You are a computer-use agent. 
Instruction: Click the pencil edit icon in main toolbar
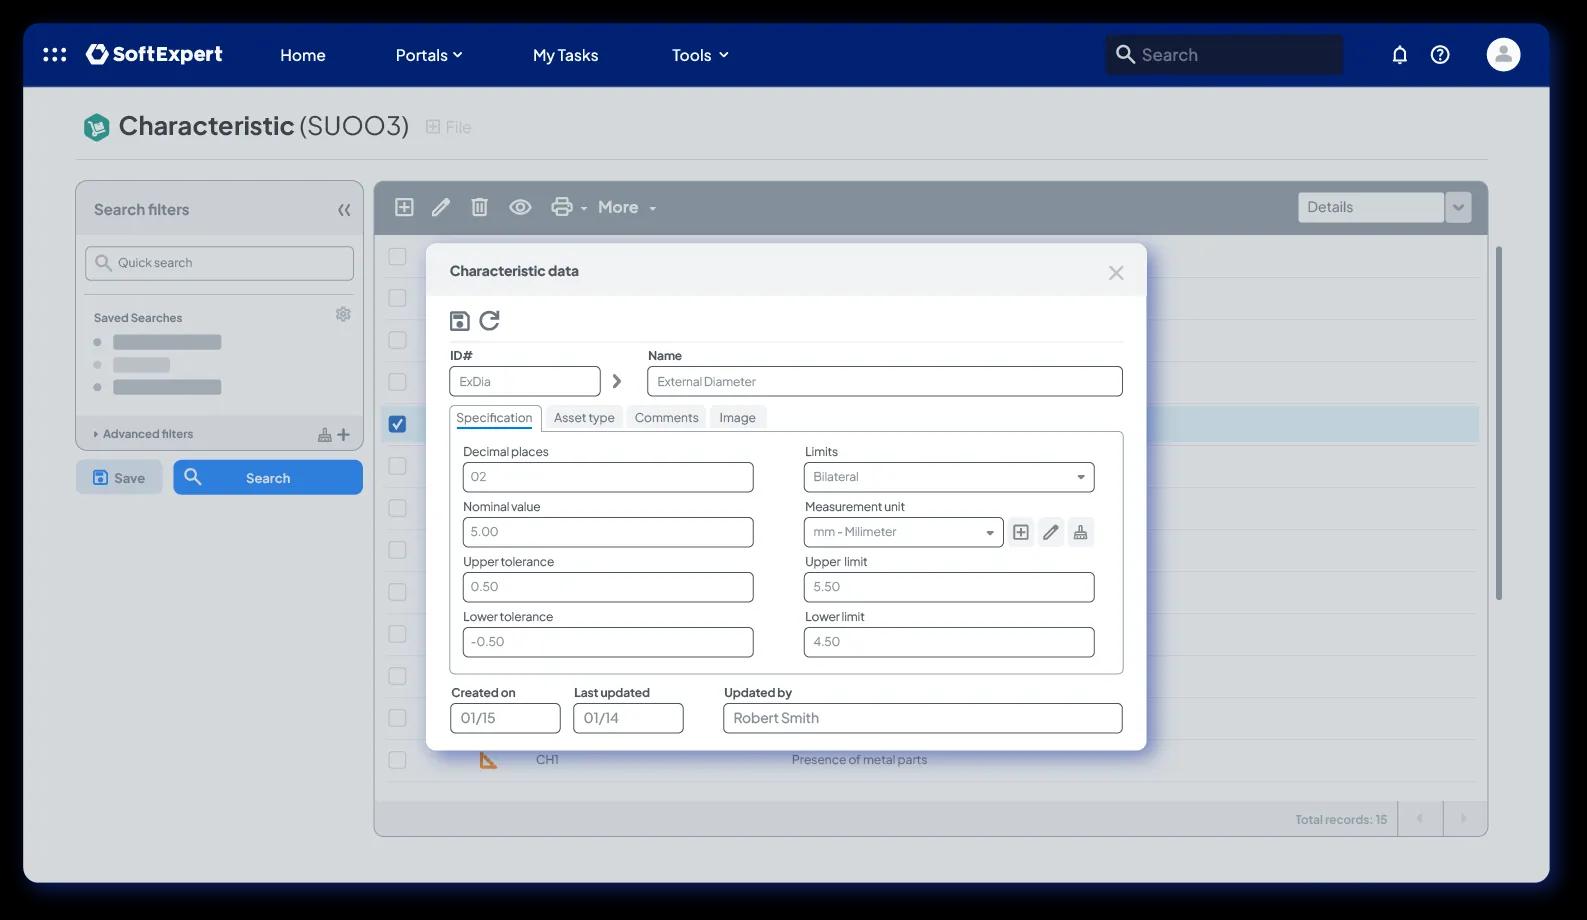441,207
